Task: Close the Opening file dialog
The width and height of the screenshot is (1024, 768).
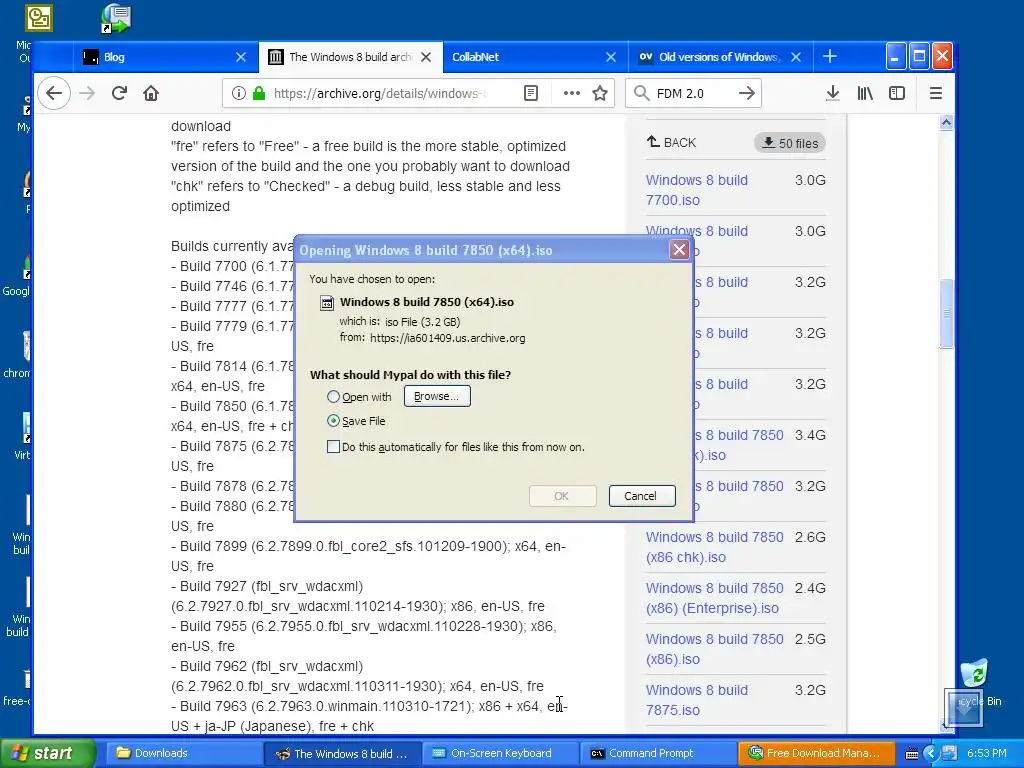Action: [x=680, y=249]
